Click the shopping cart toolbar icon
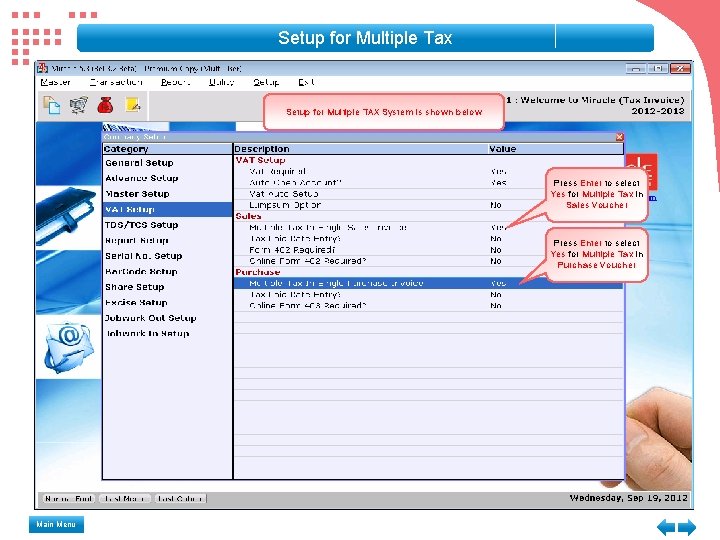The image size is (720, 540). 79,105
